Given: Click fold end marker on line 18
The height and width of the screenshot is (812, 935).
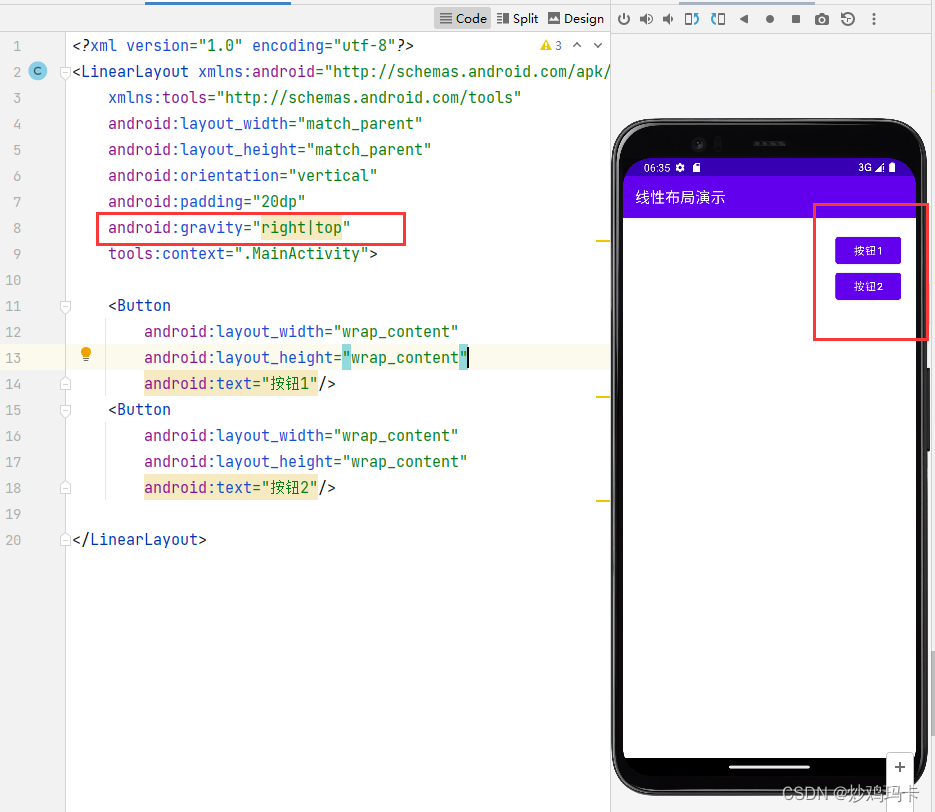Looking at the screenshot, I should pos(66,488).
